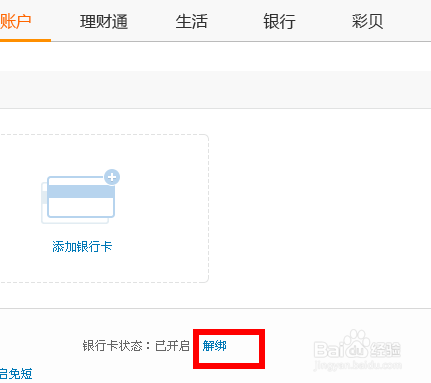Click the partially visible 启免短 link
The image size is (431, 383).
pos(16,374)
